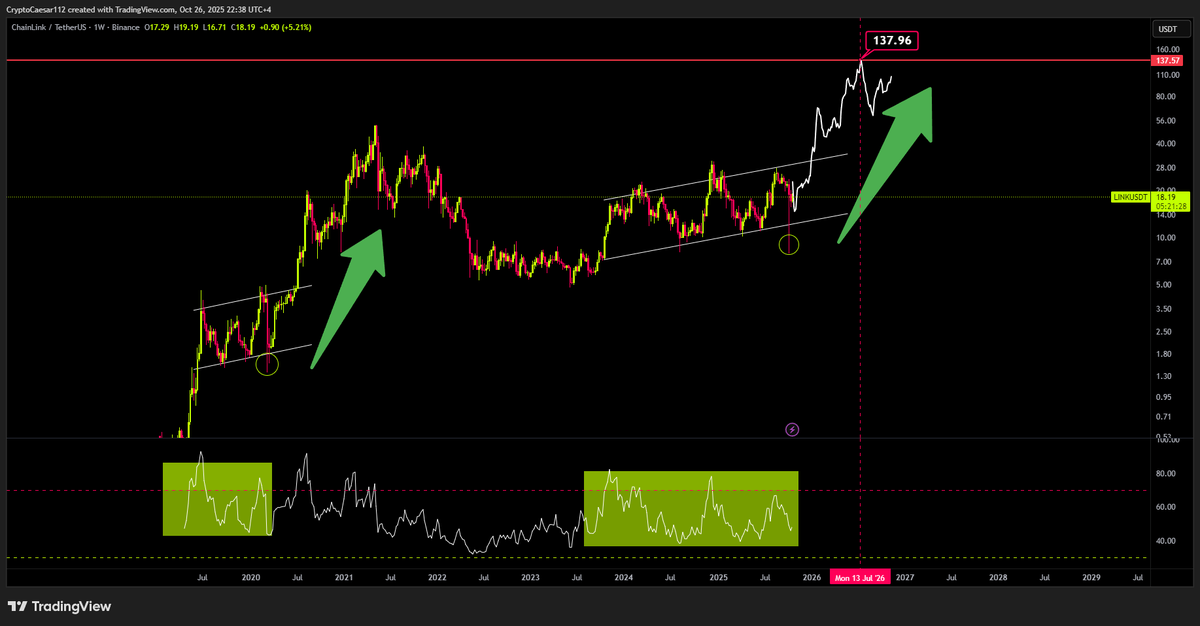Click the 2027 label on time axis

[904, 578]
